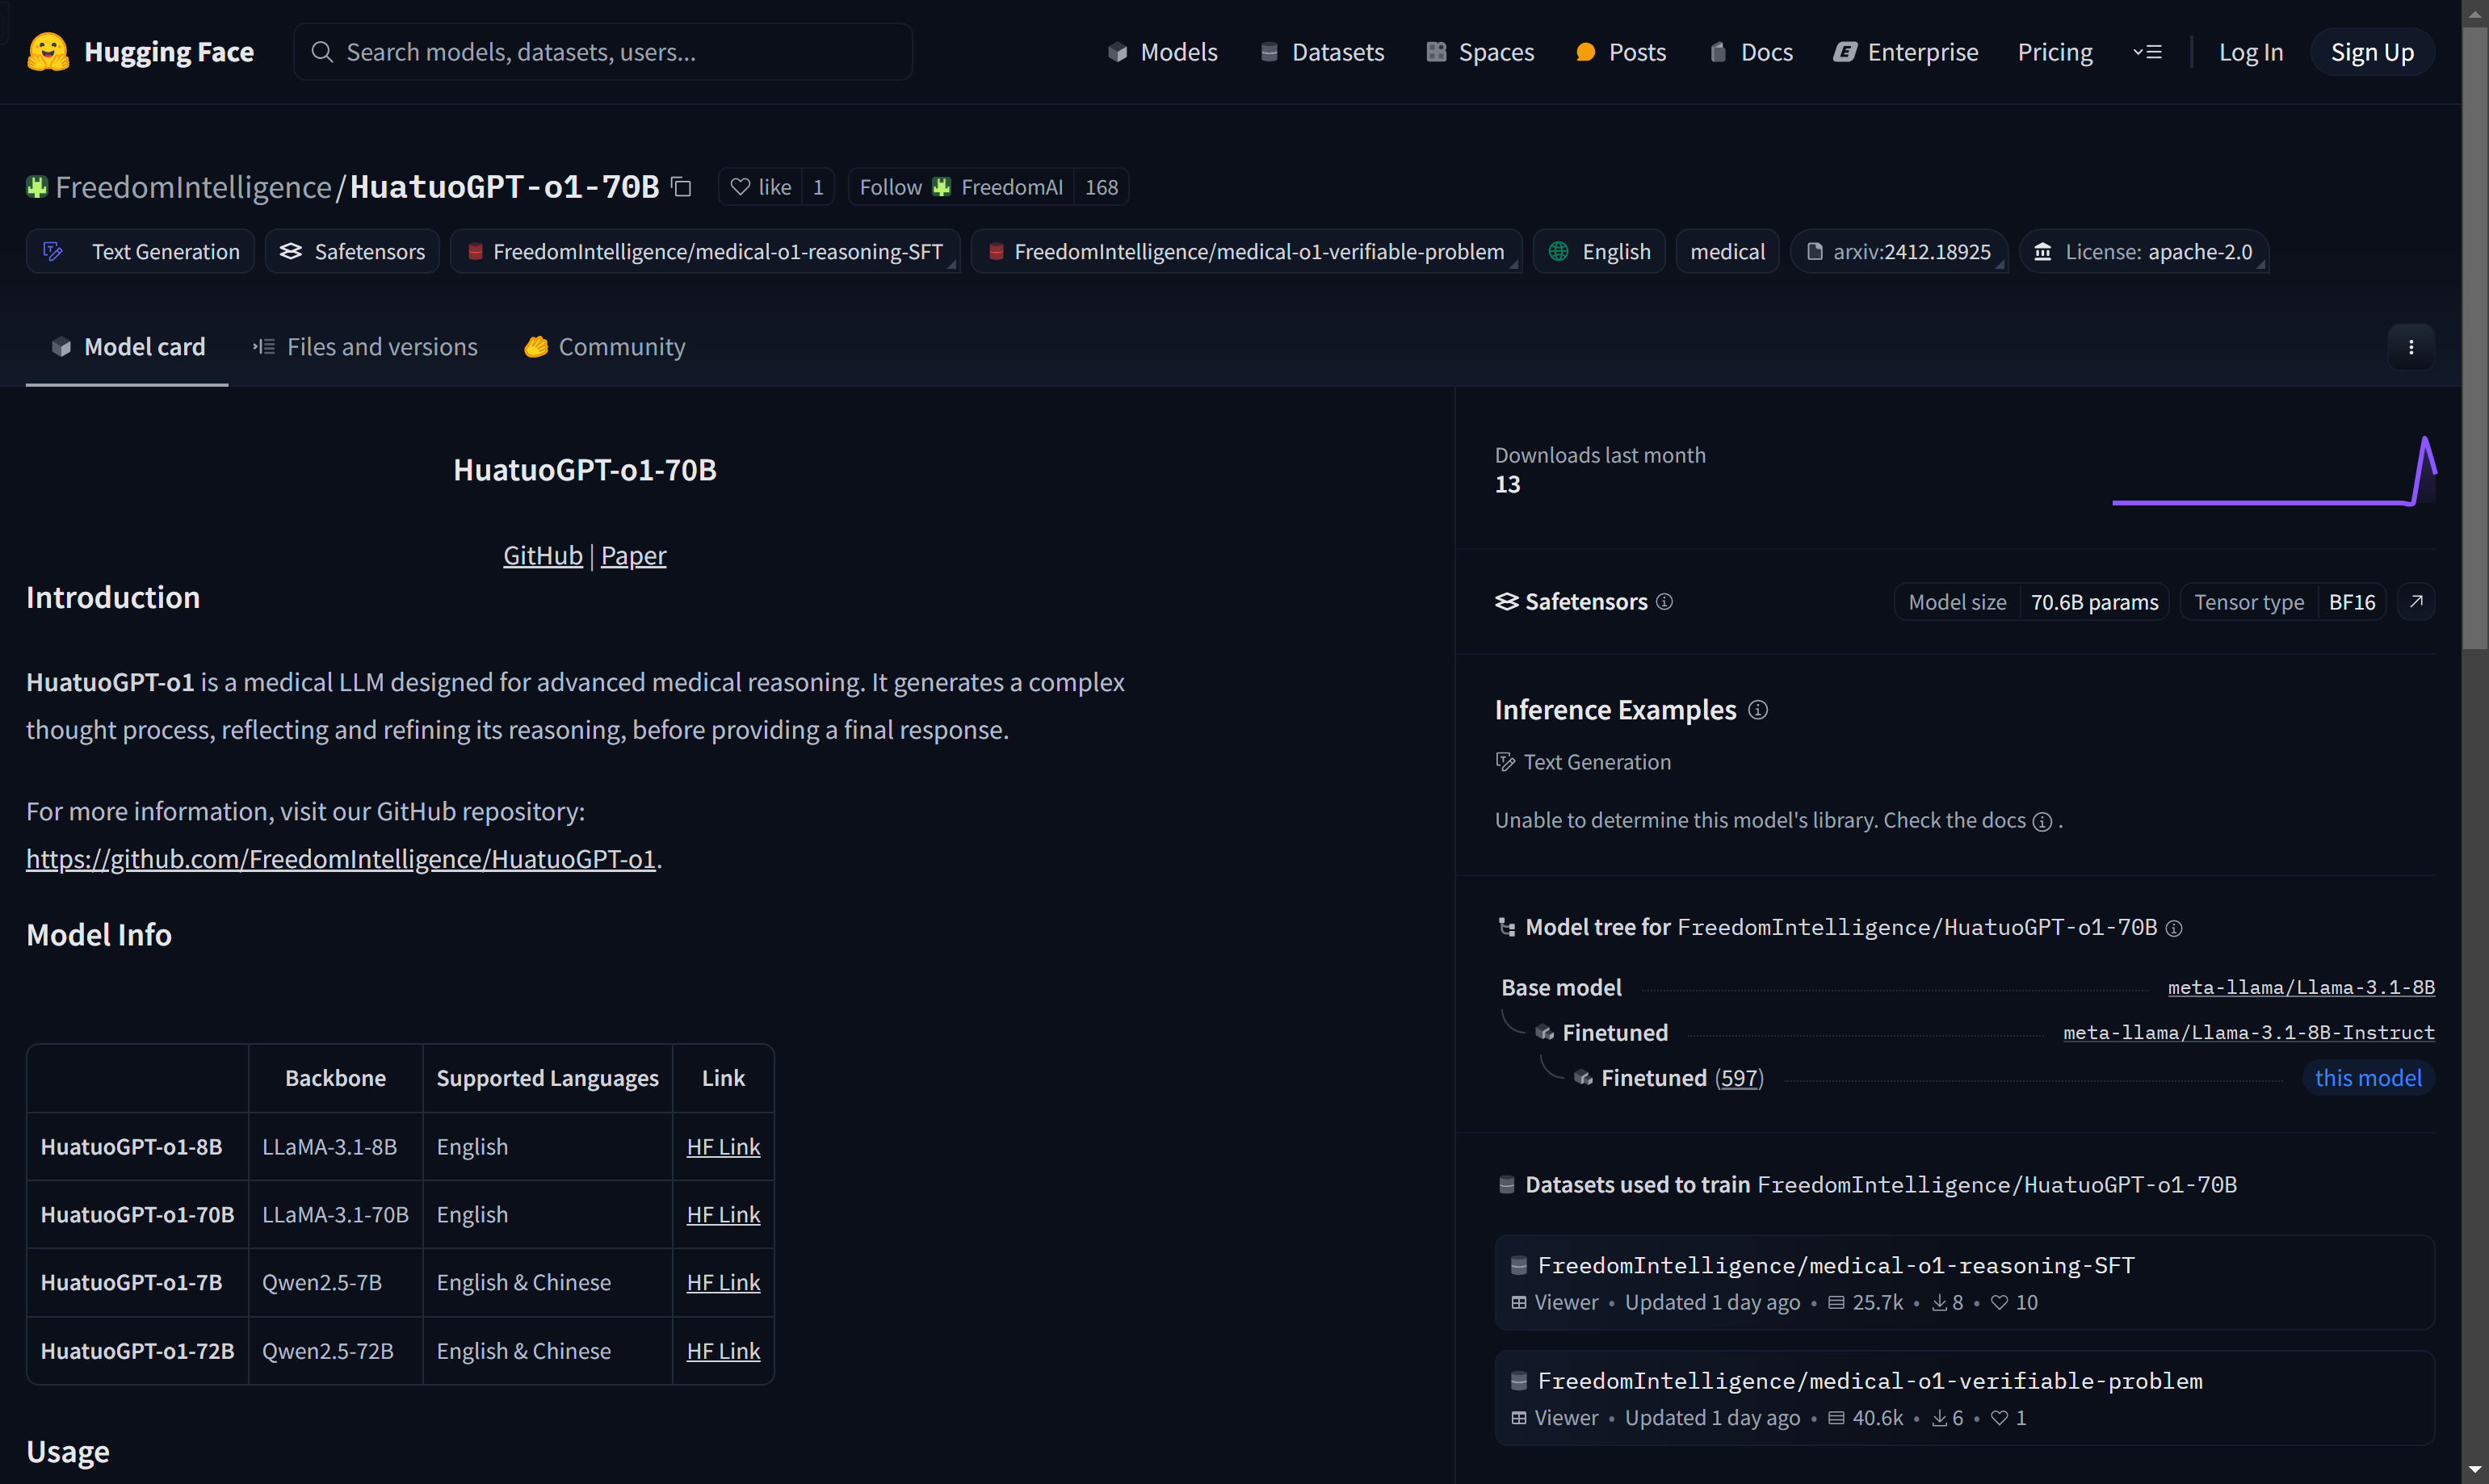The image size is (2489, 1484).
Task: Open Enterprise in top navigation
Action: pos(1906,52)
